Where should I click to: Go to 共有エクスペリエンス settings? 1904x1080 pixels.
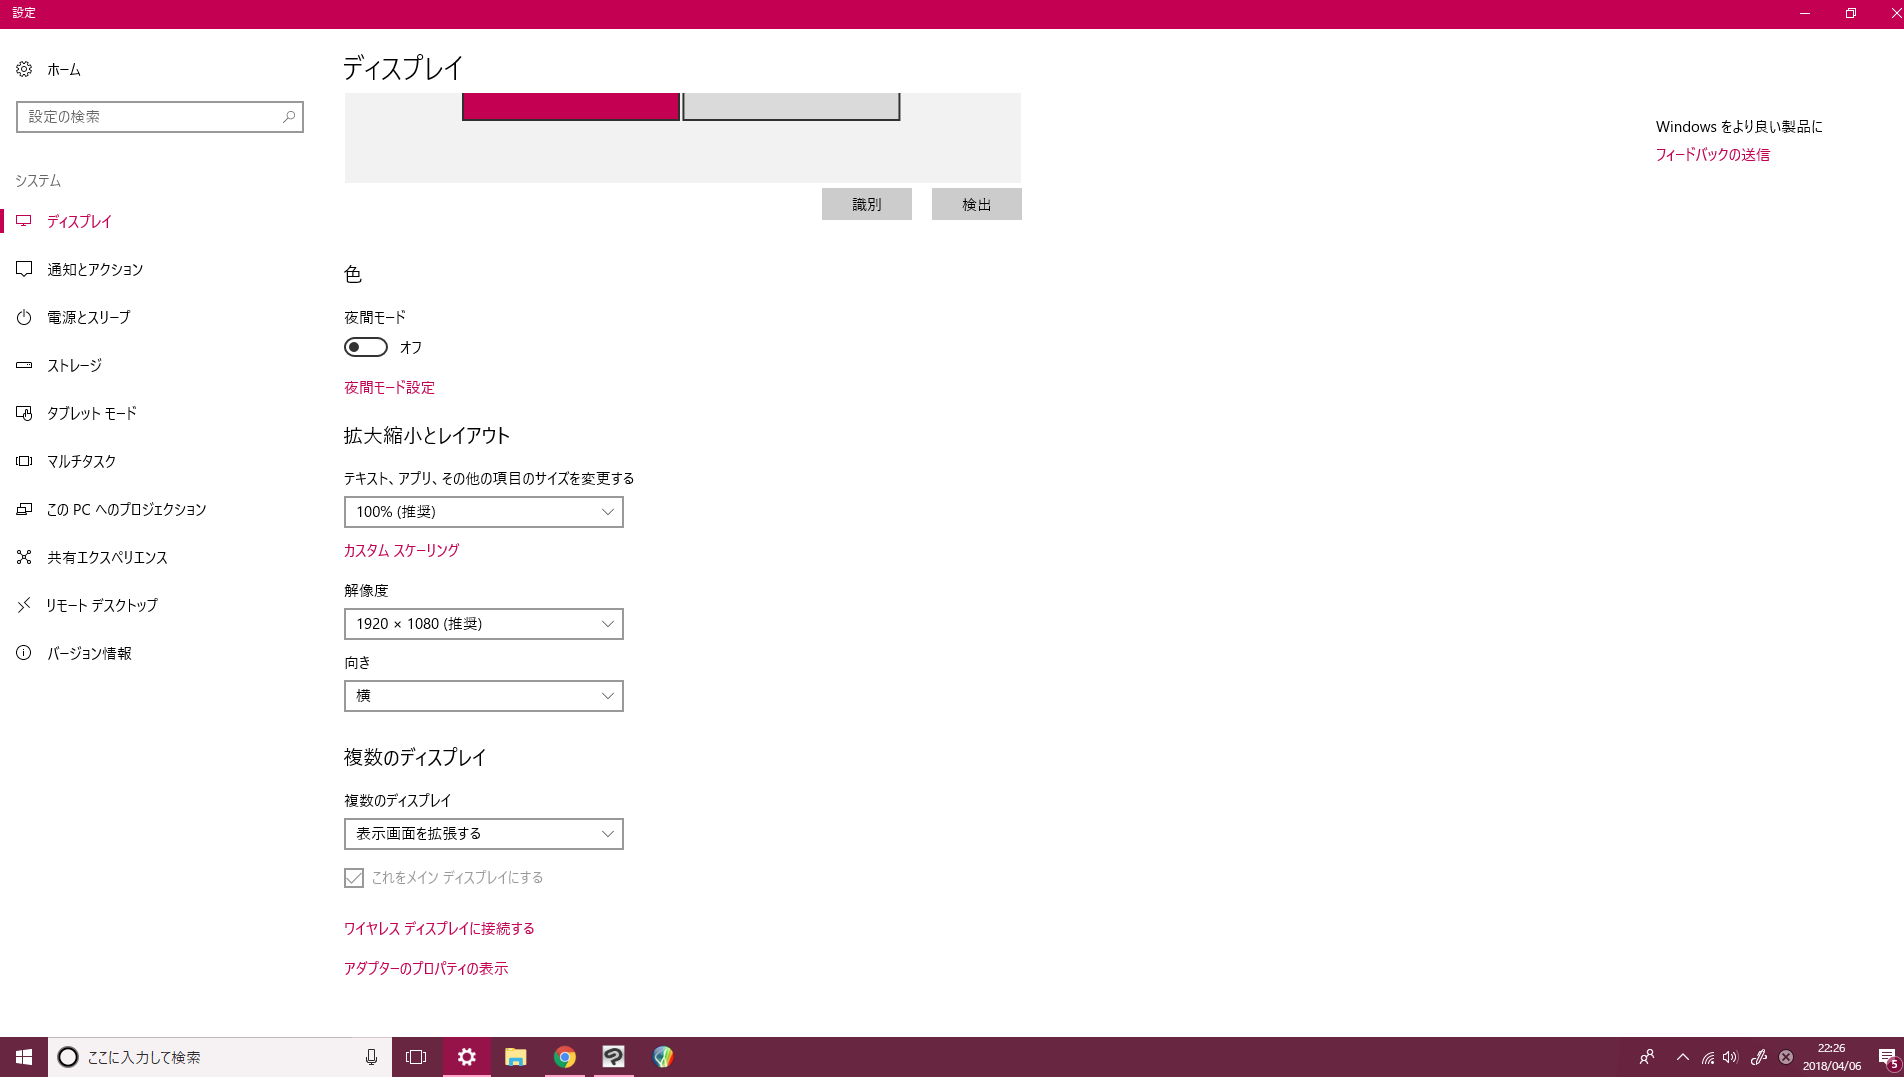107,557
